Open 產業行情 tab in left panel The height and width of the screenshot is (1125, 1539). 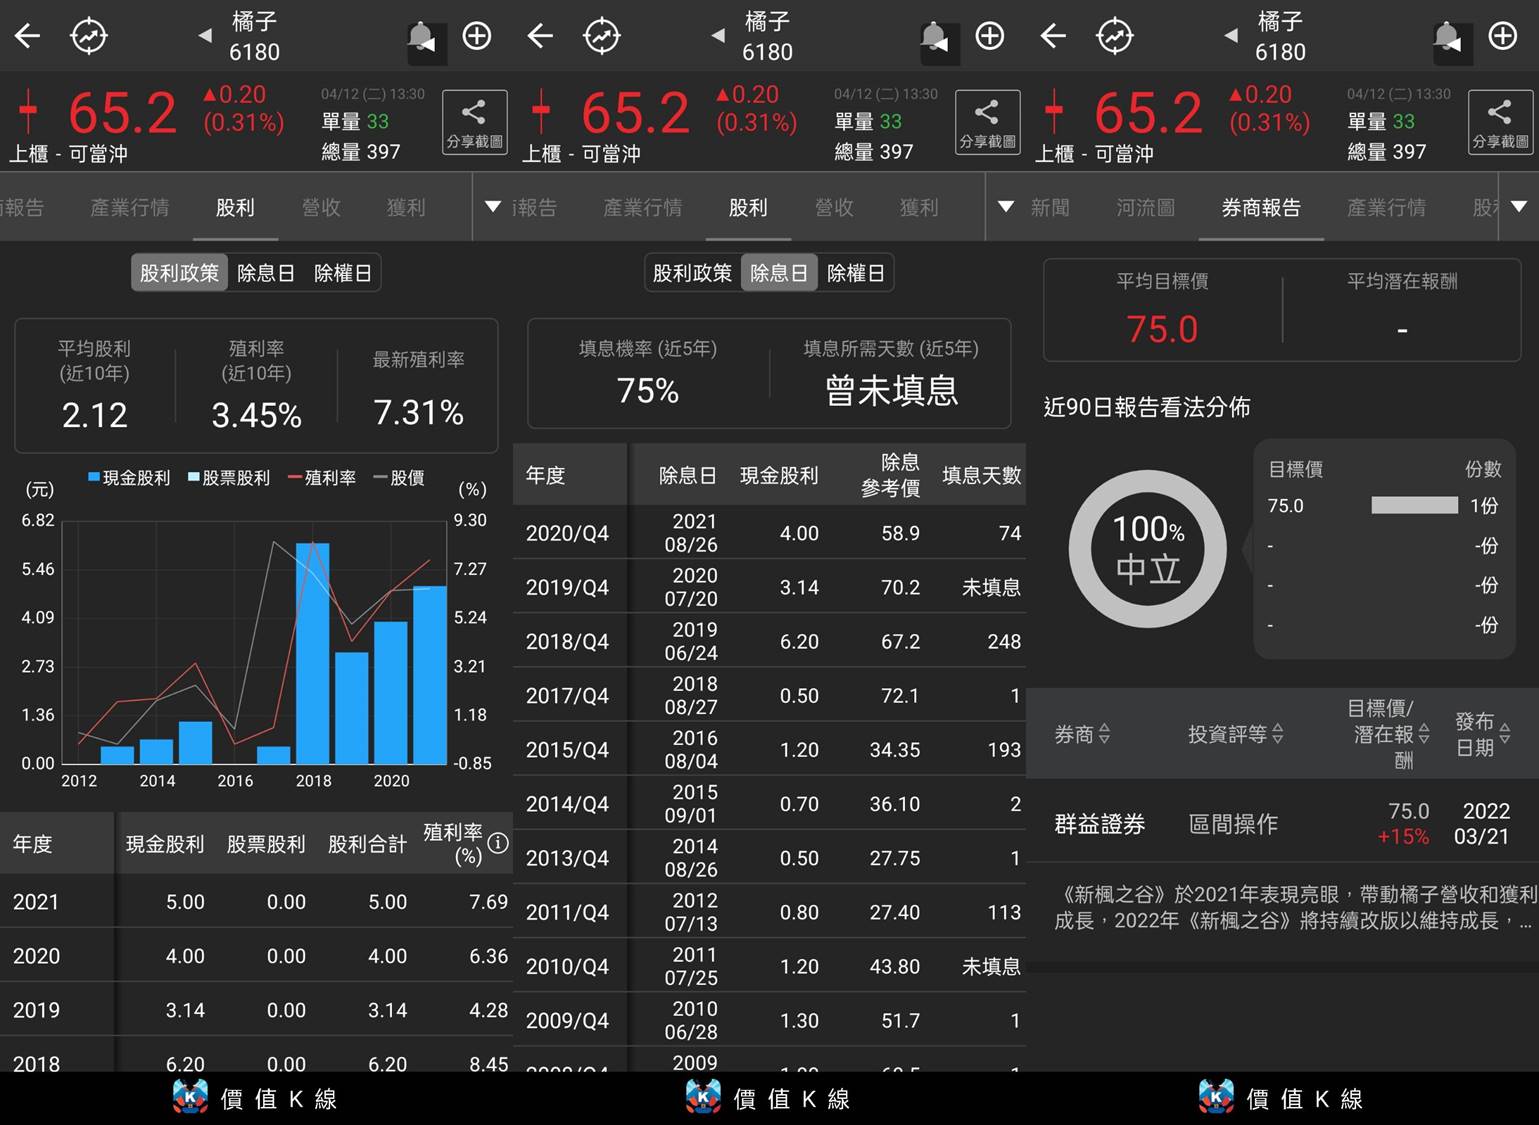(x=129, y=207)
